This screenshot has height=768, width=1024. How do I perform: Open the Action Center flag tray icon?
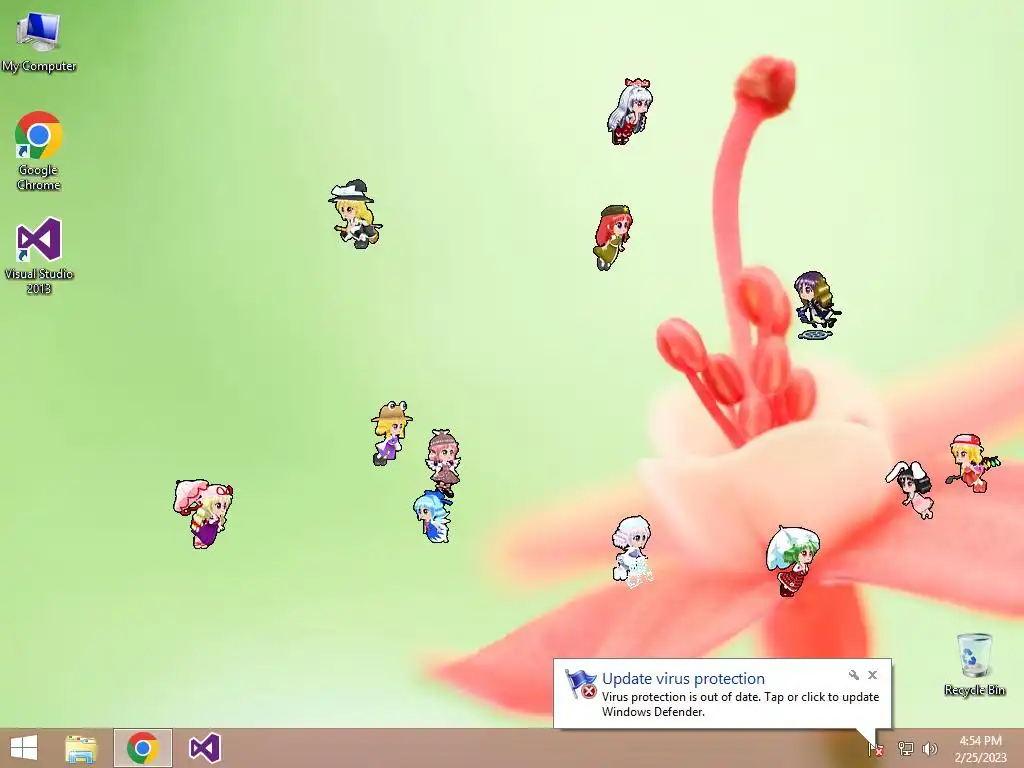(x=876, y=749)
